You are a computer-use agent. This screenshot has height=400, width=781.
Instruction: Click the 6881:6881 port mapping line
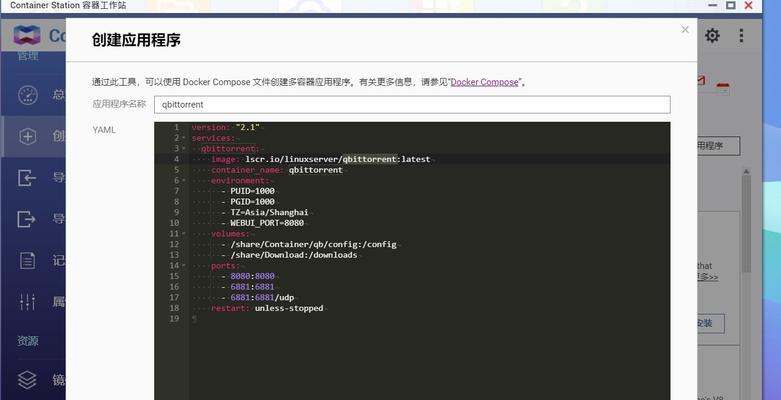[x=248, y=287]
